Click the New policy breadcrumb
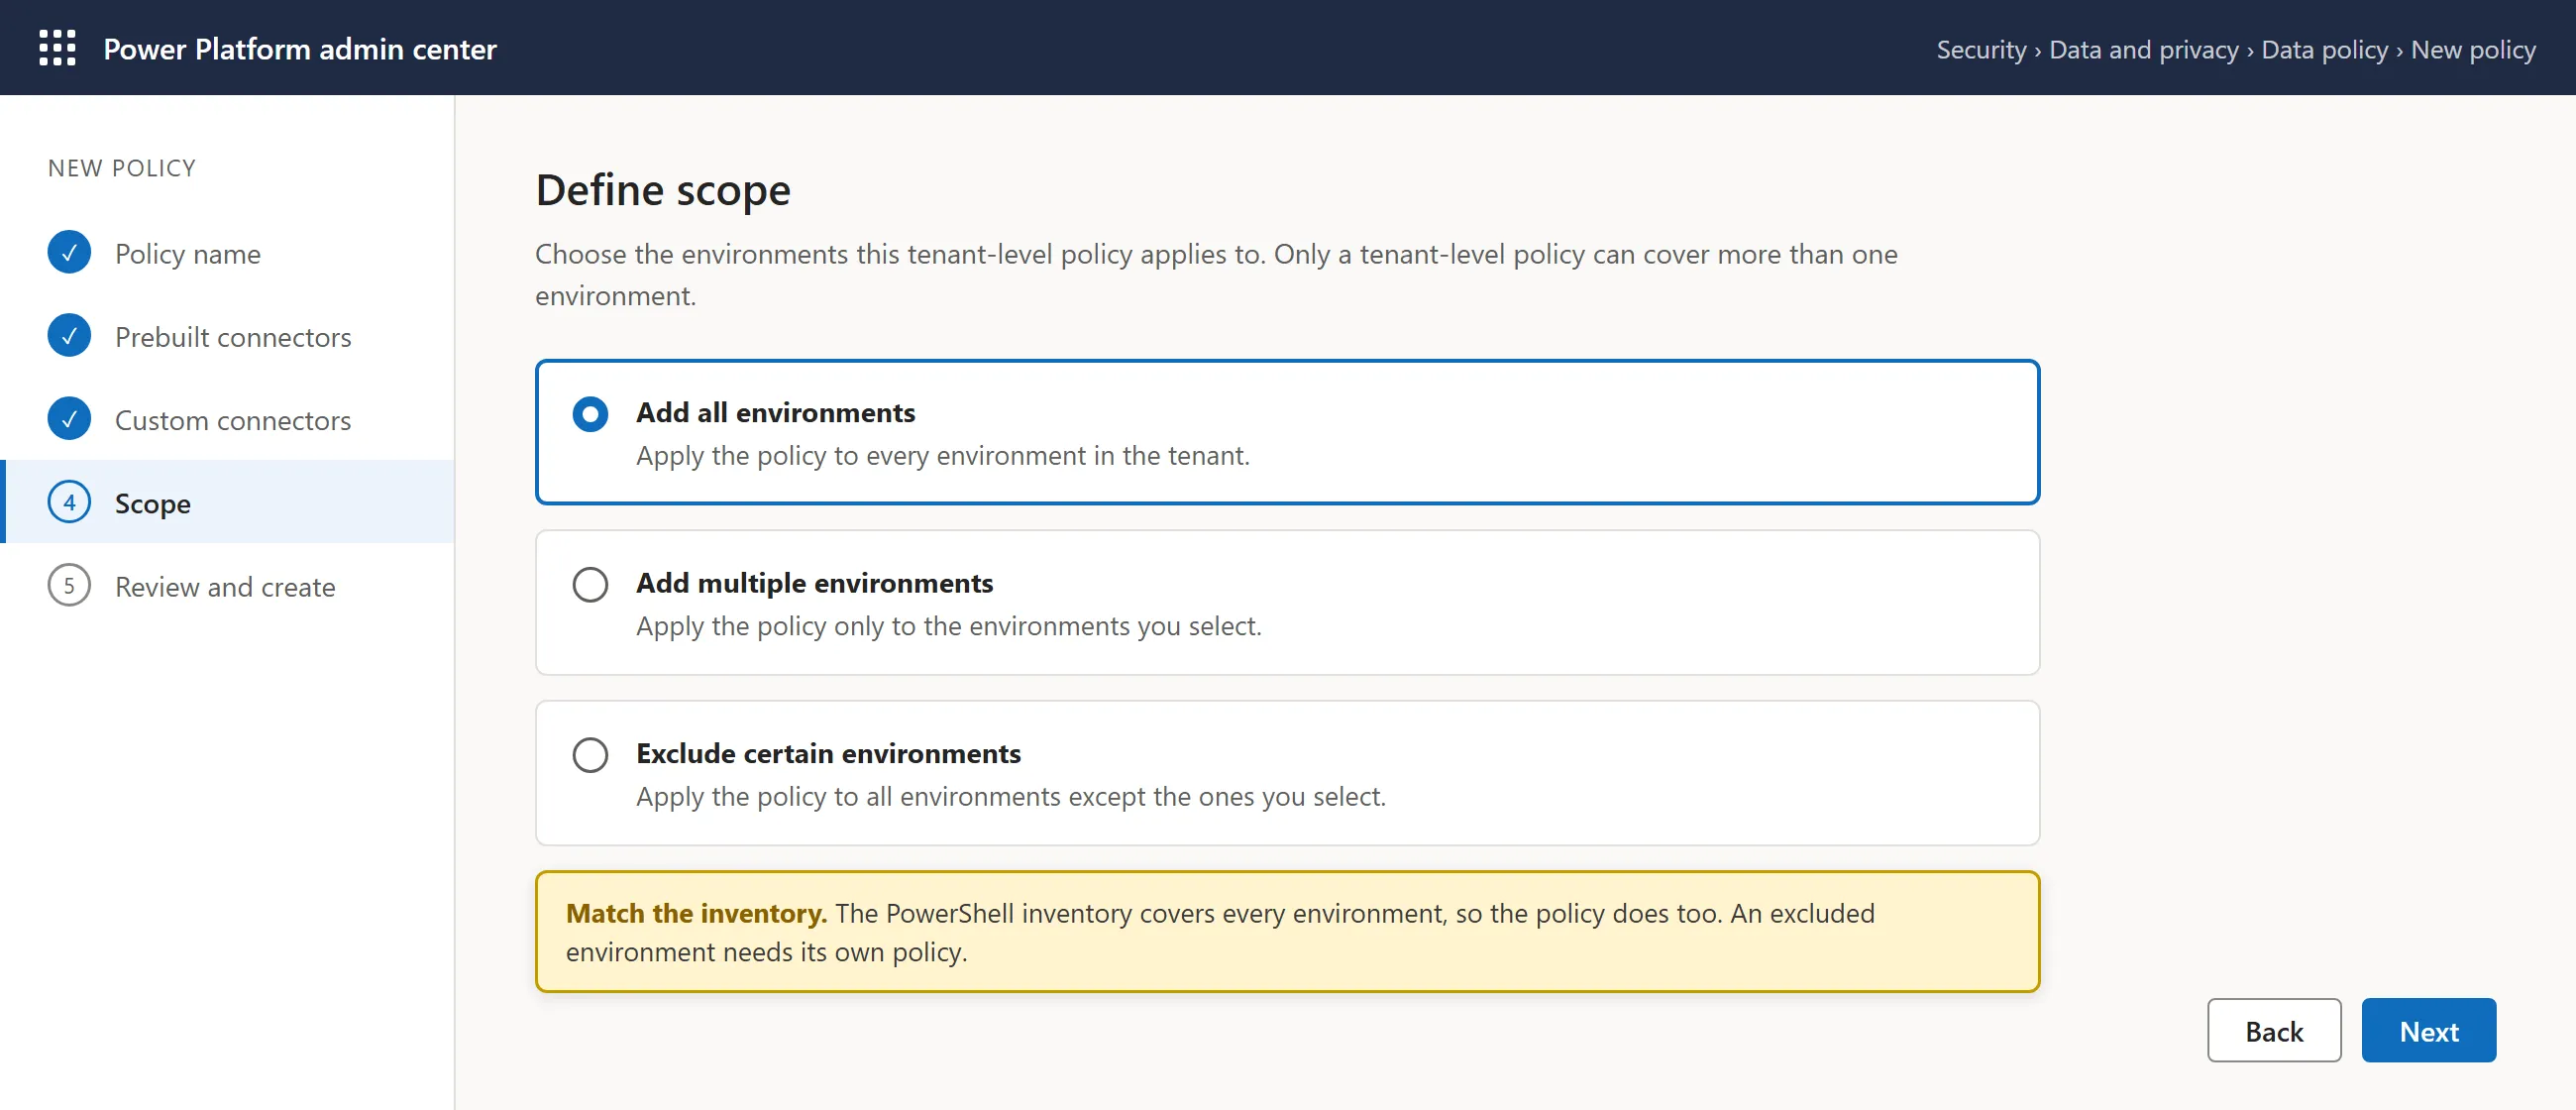Screen dimensions: 2576x1110 click(x=2473, y=49)
